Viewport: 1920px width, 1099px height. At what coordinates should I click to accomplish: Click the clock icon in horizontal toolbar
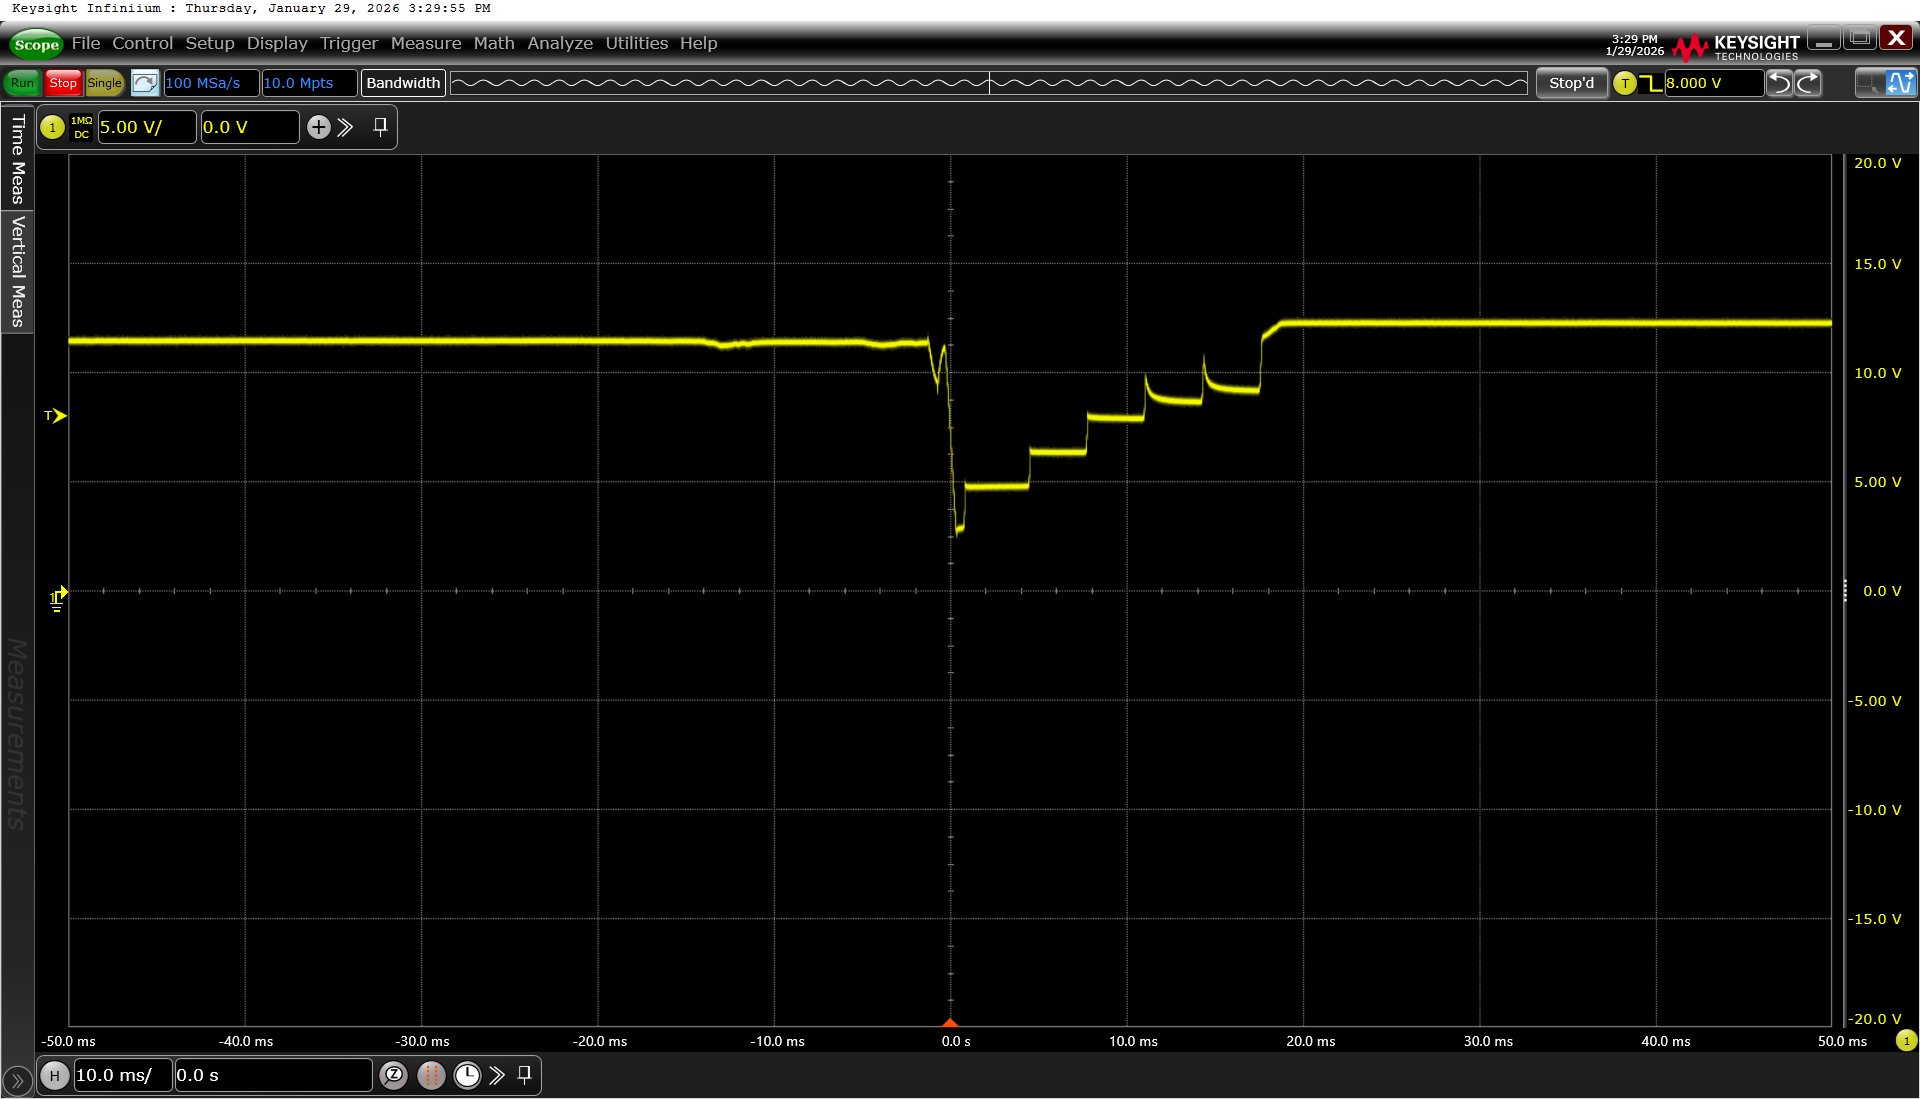pyautogui.click(x=467, y=1075)
